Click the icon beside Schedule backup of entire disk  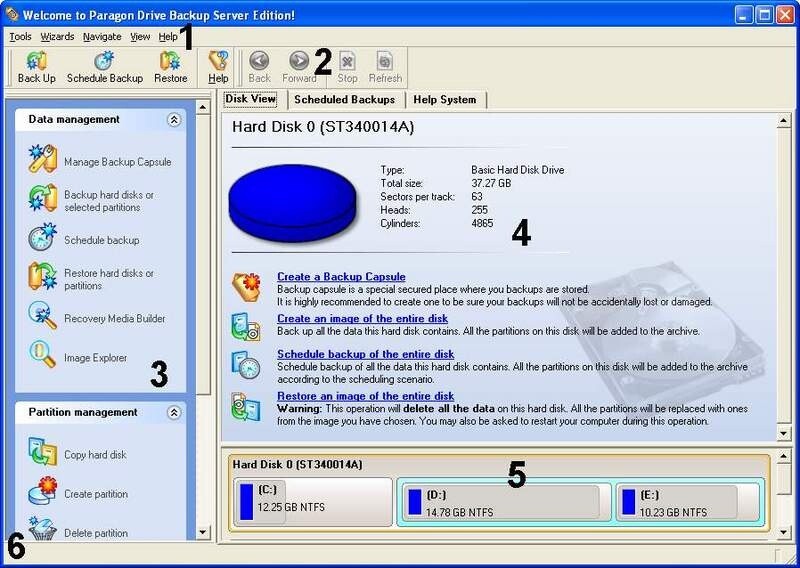tap(246, 364)
